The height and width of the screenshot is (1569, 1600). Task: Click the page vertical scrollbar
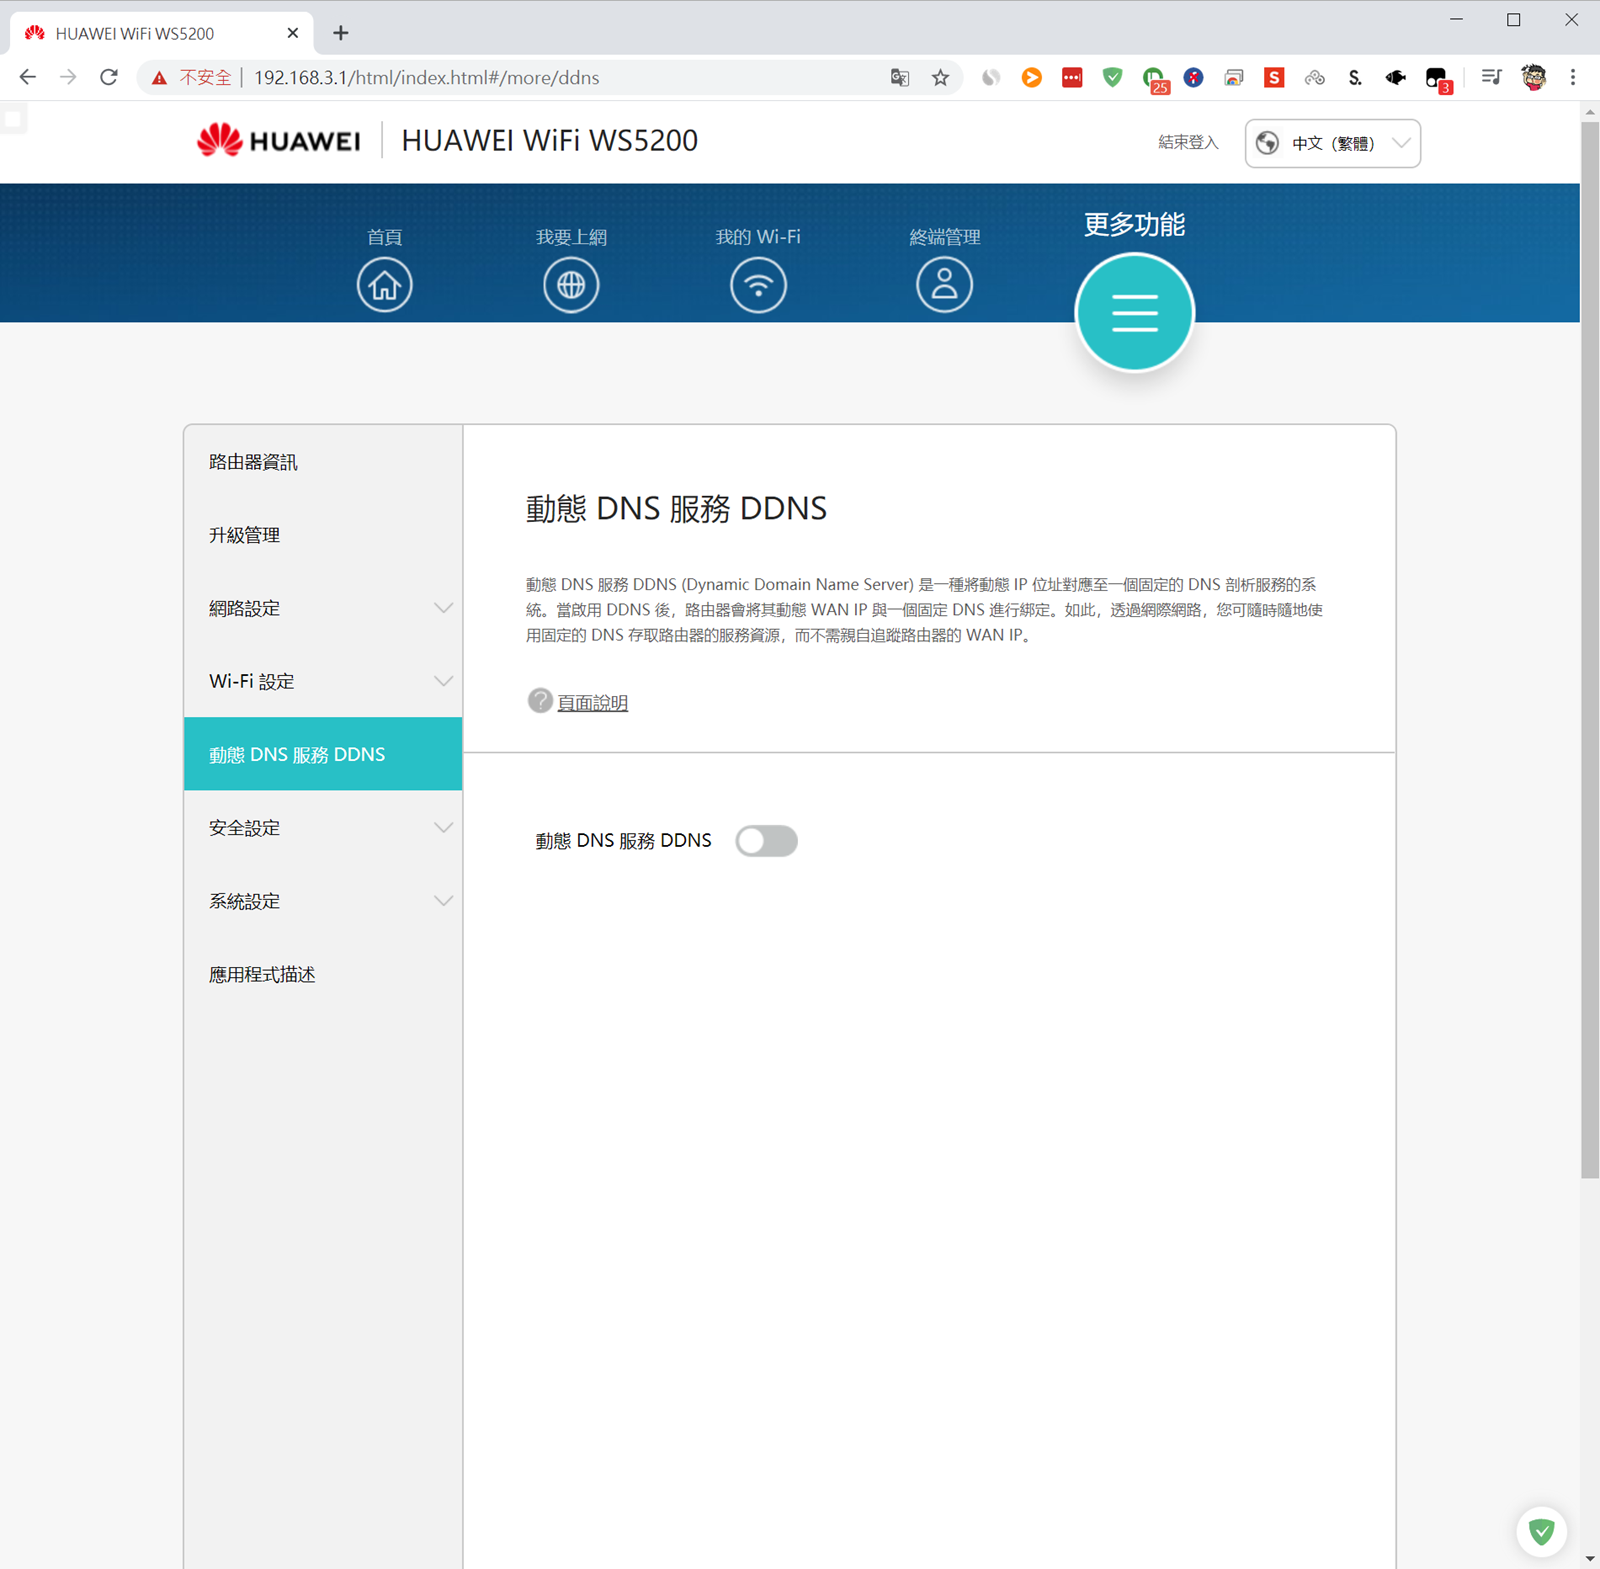pyautogui.click(x=1589, y=650)
